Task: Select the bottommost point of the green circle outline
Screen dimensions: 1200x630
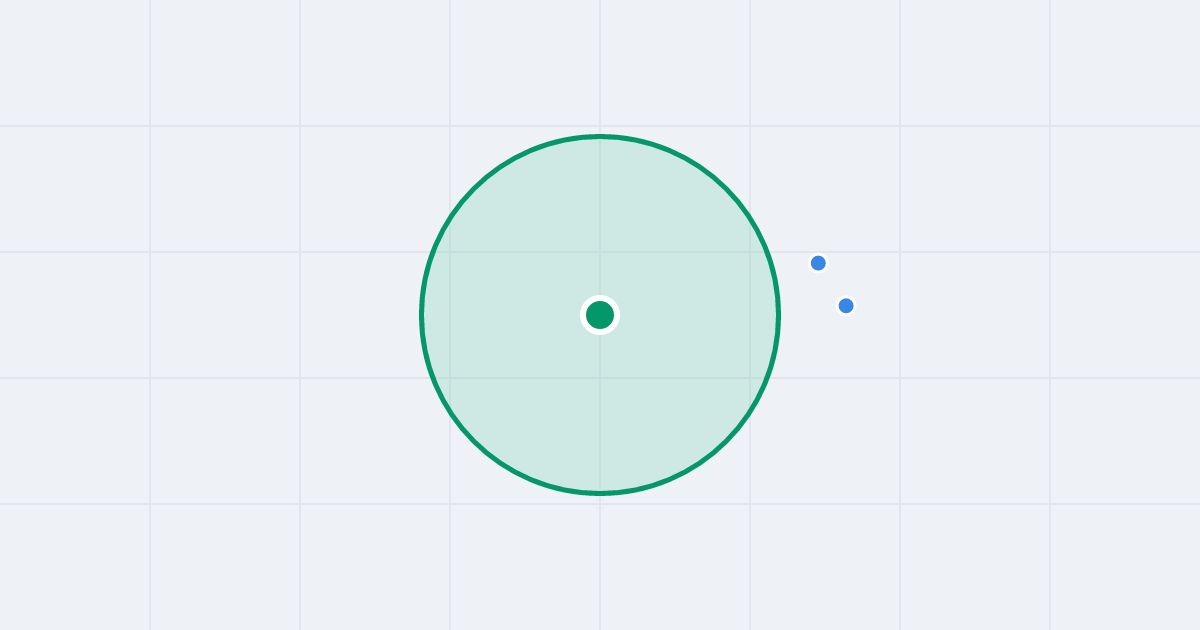Action: click(x=600, y=493)
